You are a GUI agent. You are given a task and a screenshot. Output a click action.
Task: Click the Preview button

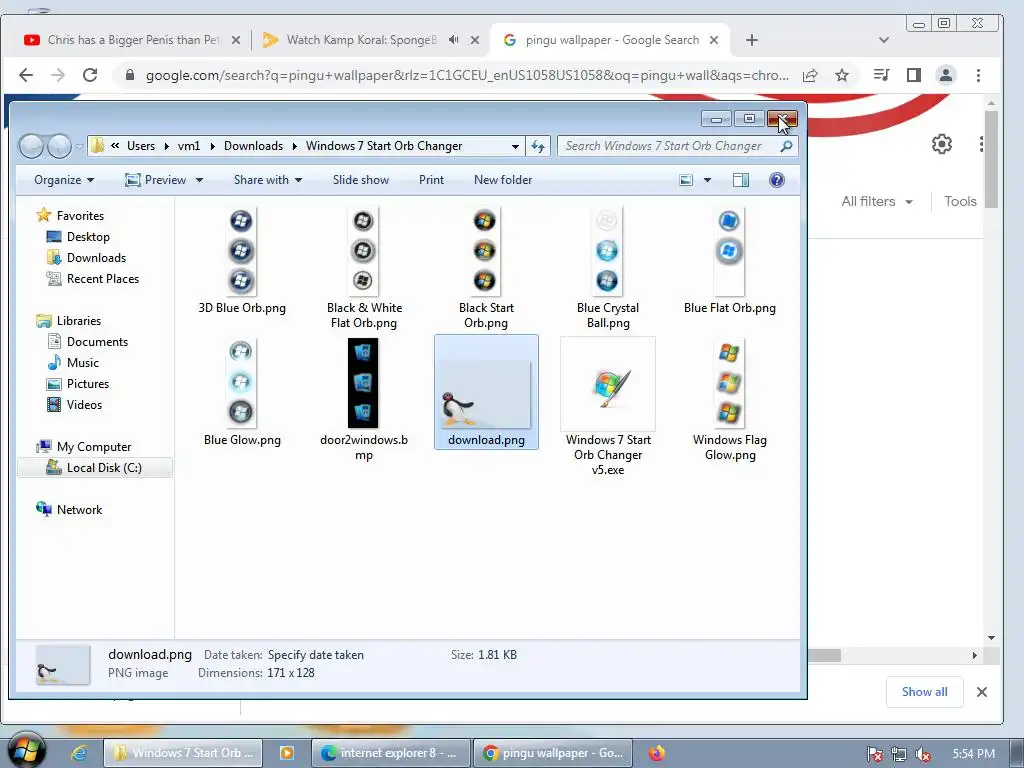tap(155, 180)
